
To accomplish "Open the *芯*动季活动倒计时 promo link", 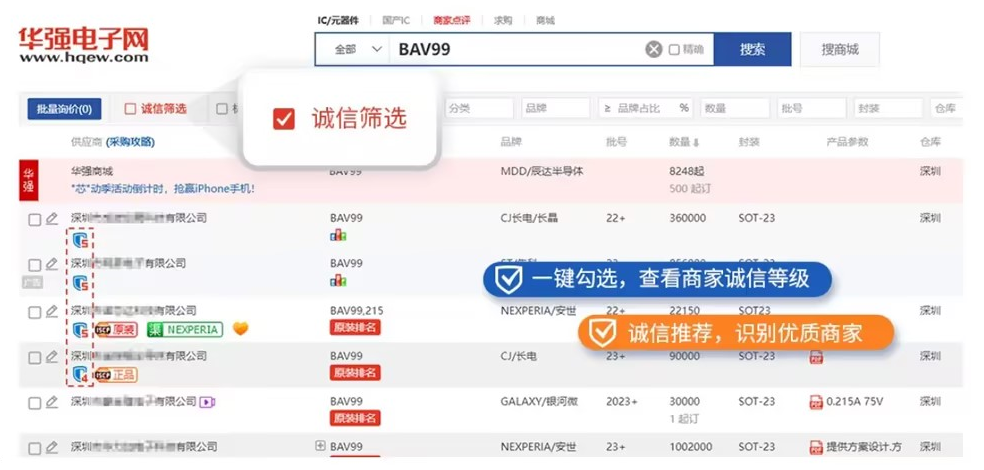I will [x=163, y=188].
